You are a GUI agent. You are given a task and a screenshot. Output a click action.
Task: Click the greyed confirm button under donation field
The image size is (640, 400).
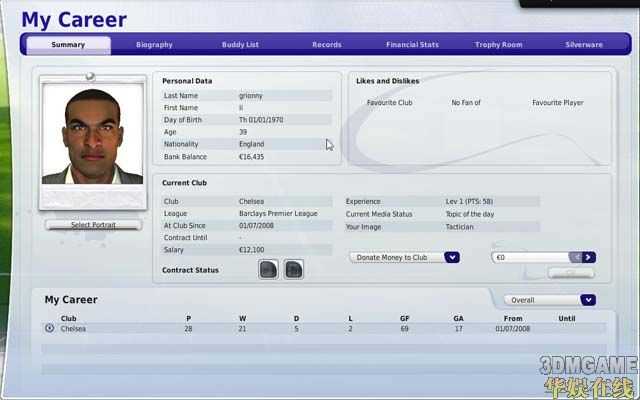[571, 273]
